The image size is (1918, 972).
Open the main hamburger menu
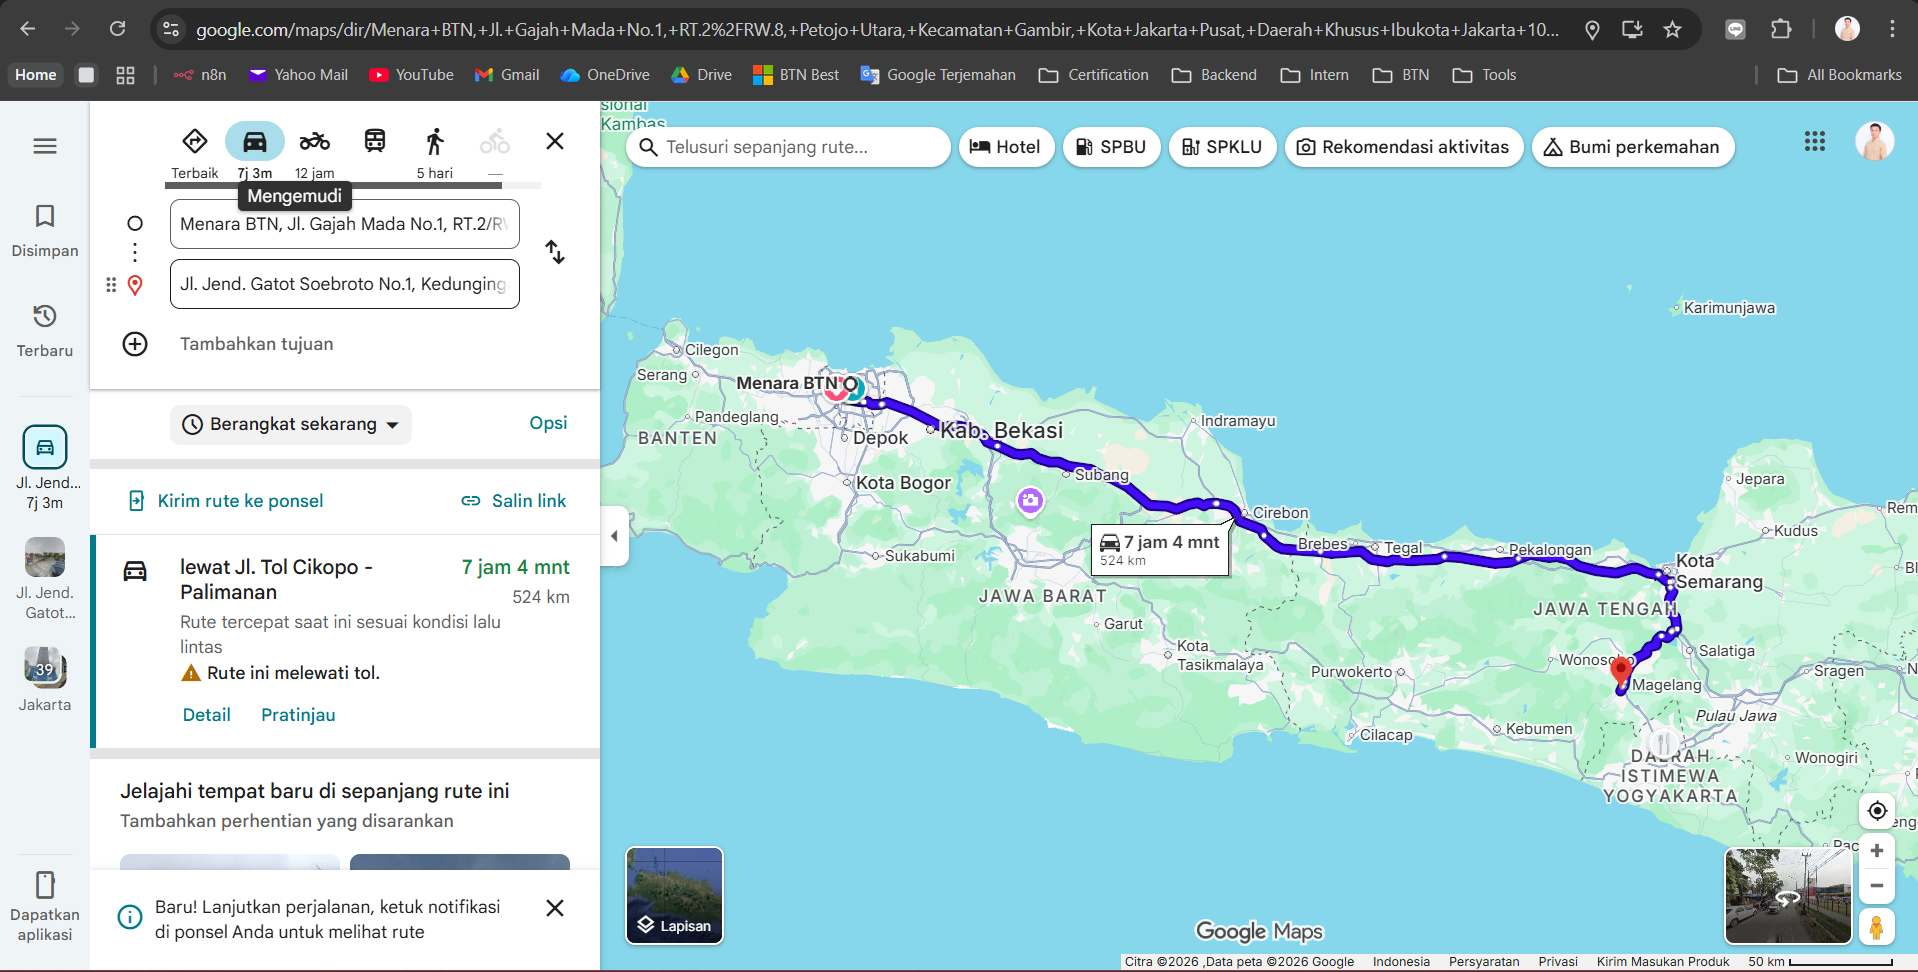click(45, 146)
